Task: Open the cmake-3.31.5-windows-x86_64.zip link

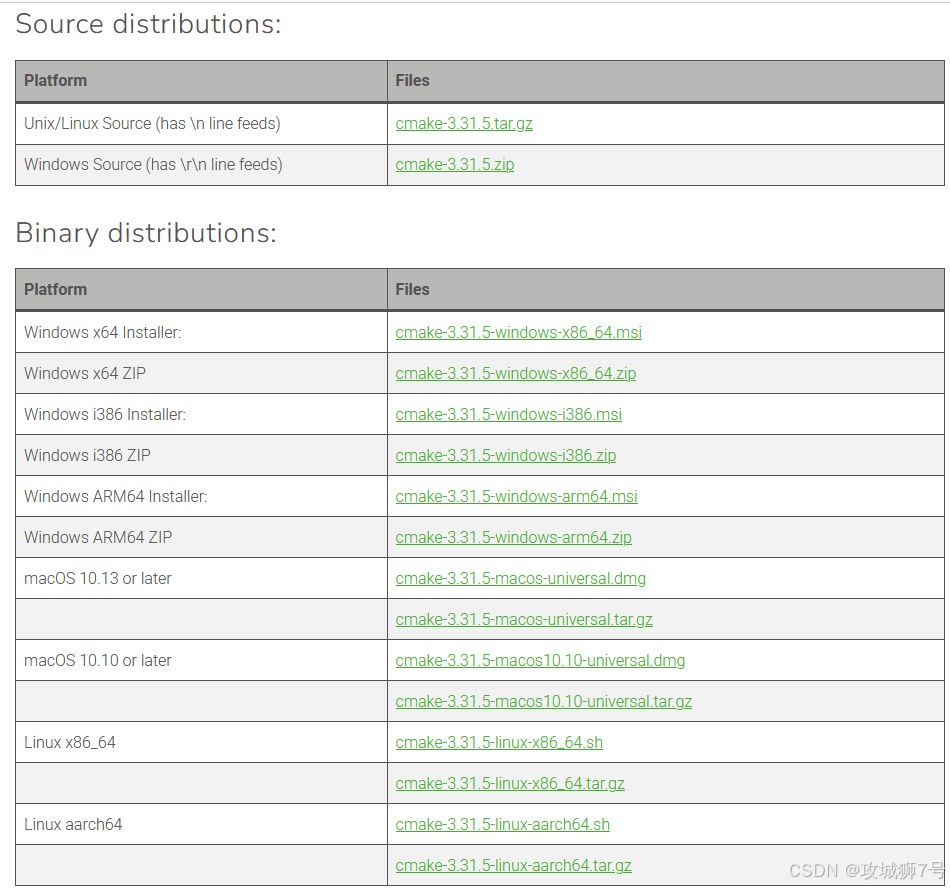Action: coord(516,374)
